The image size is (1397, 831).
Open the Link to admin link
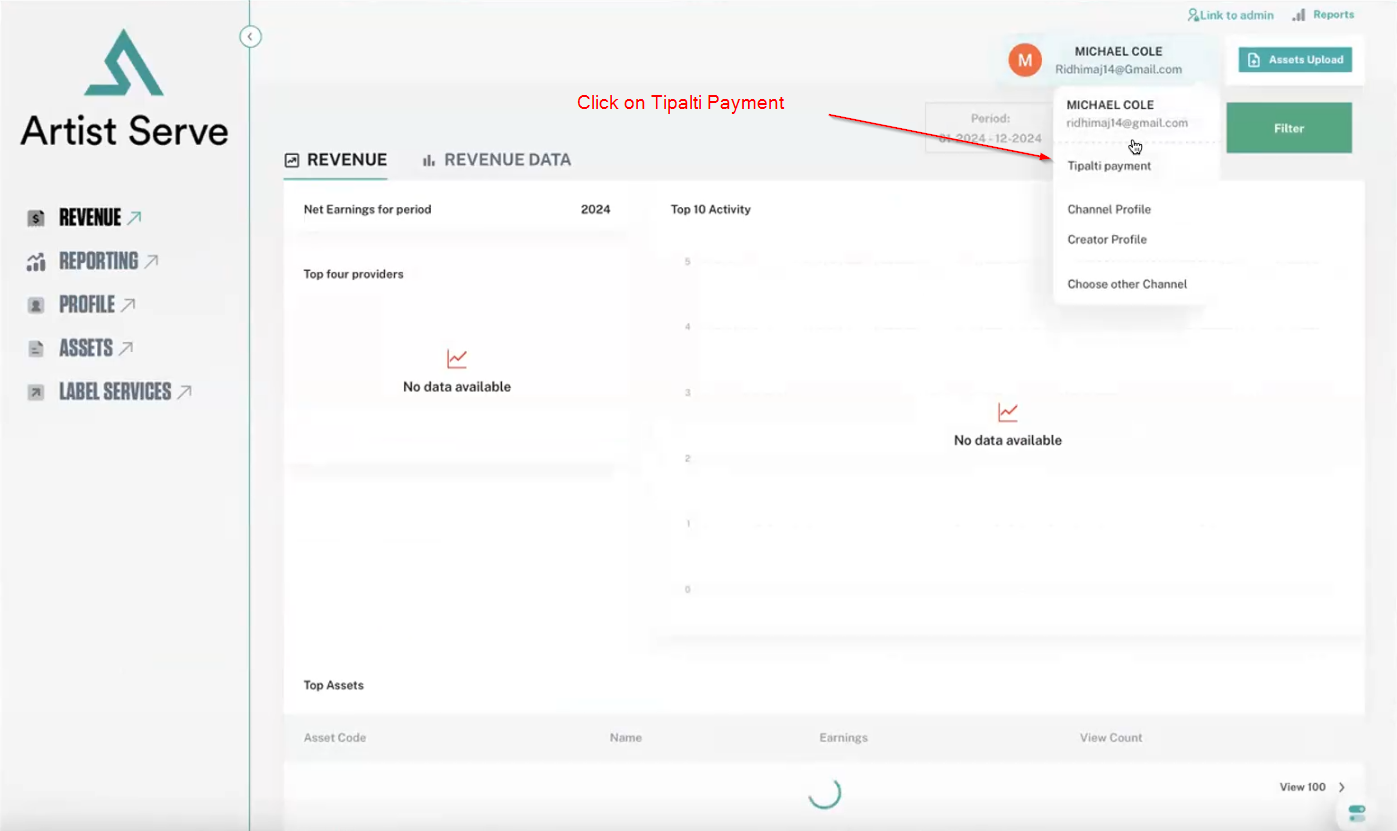tap(1230, 15)
